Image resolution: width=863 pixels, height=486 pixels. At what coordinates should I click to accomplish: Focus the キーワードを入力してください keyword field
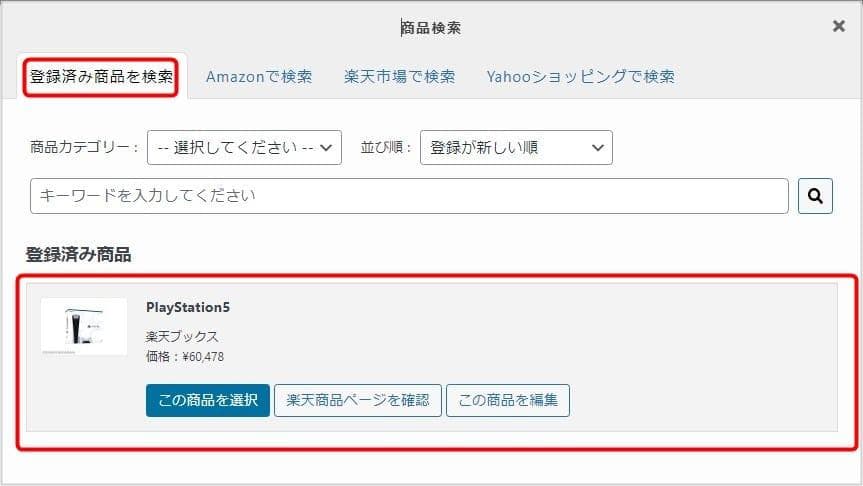point(409,196)
